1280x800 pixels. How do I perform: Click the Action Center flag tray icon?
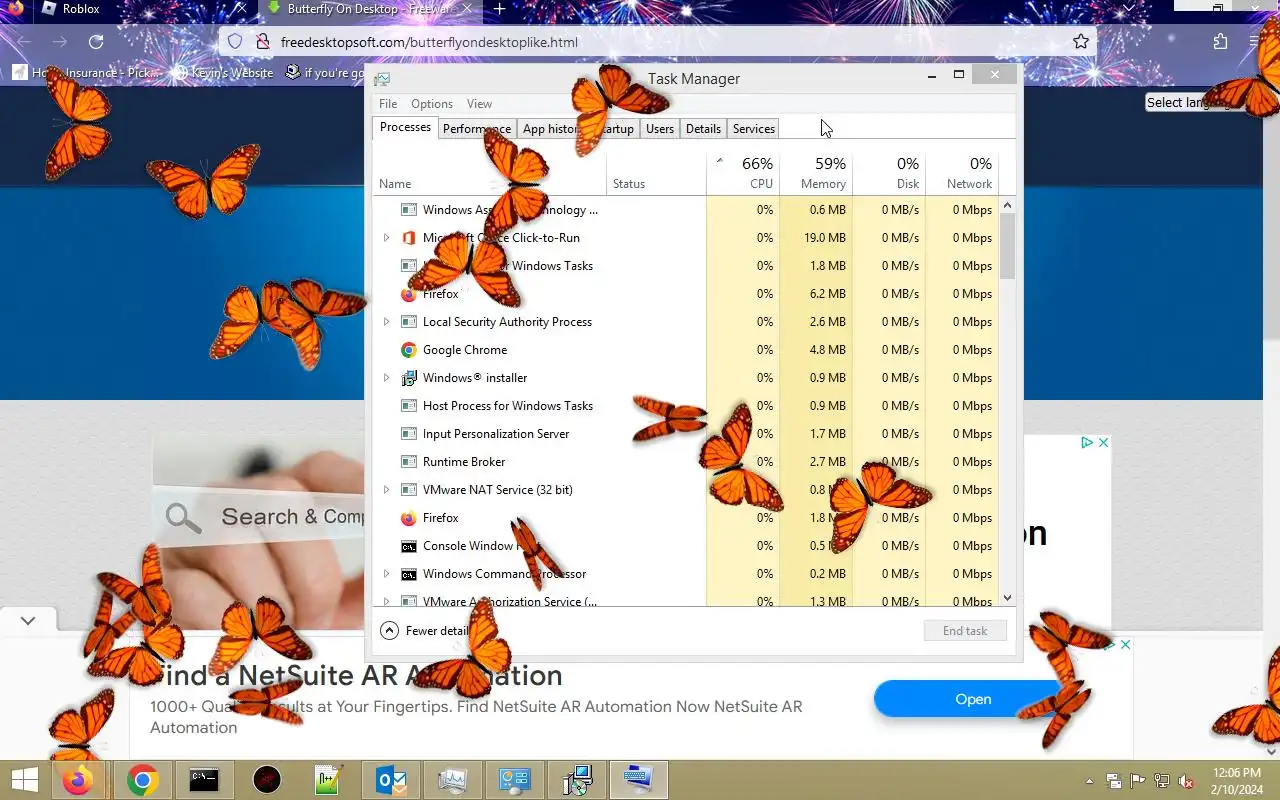pyautogui.click(x=1138, y=781)
